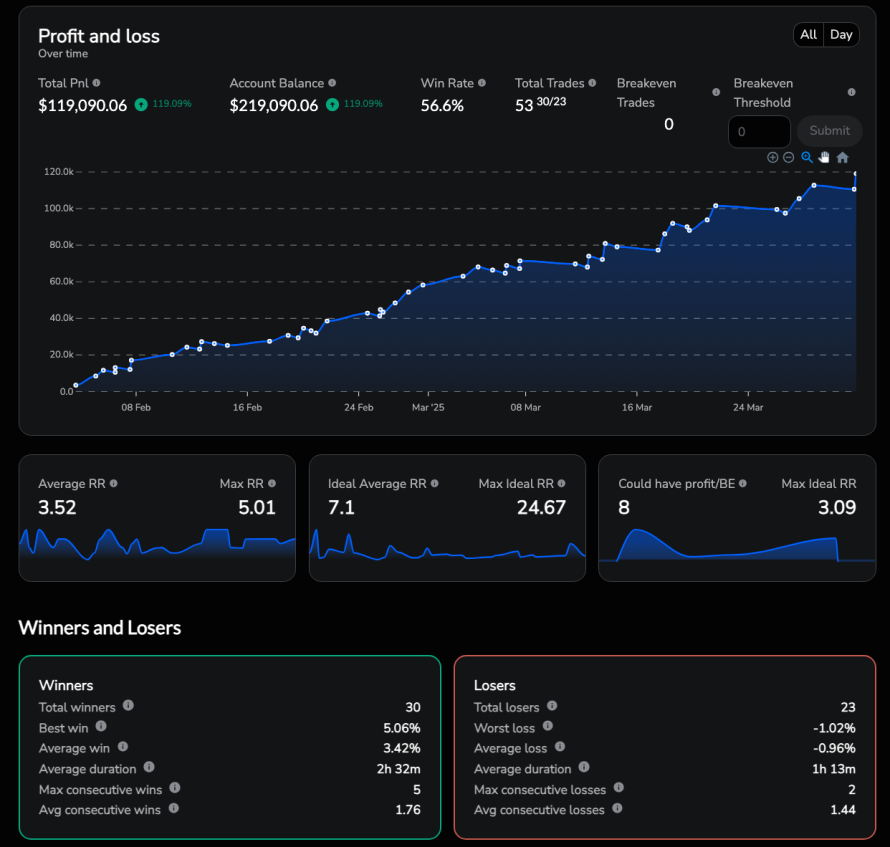Switch chart to All view
The image size is (890, 847).
(x=808, y=35)
